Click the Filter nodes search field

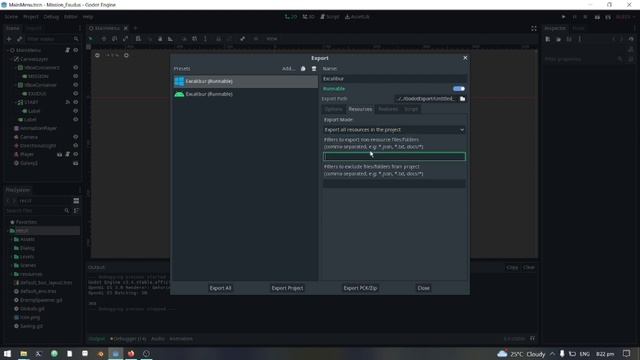[52, 39]
